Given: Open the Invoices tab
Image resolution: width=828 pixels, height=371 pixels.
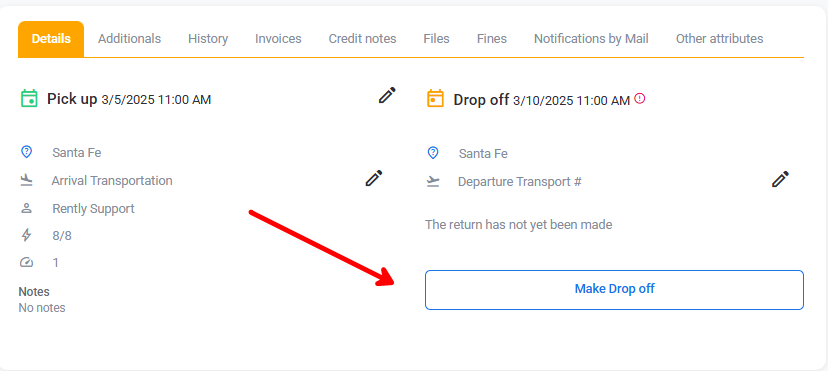Looking at the screenshot, I should click(278, 39).
